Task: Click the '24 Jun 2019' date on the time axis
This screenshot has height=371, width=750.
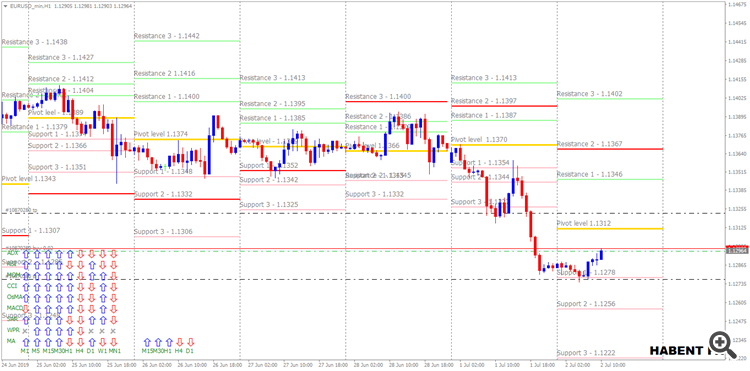Action: click(15, 364)
